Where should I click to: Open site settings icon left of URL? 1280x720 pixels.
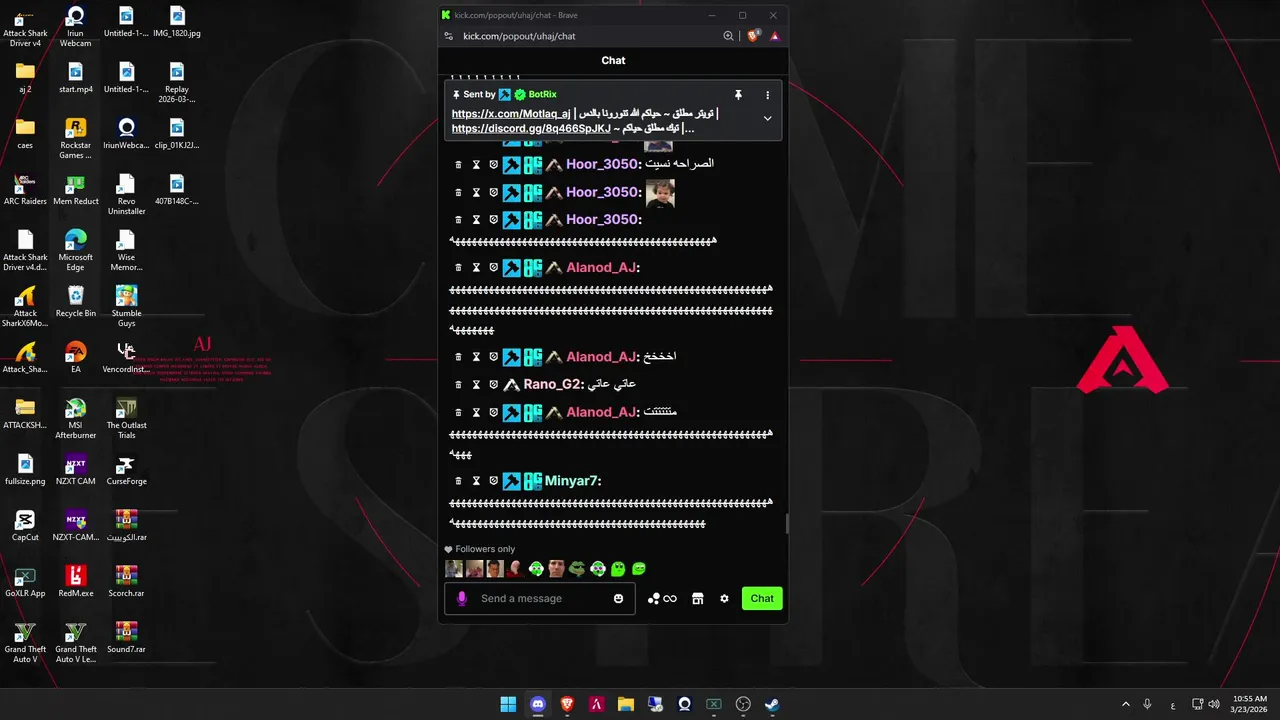point(448,36)
